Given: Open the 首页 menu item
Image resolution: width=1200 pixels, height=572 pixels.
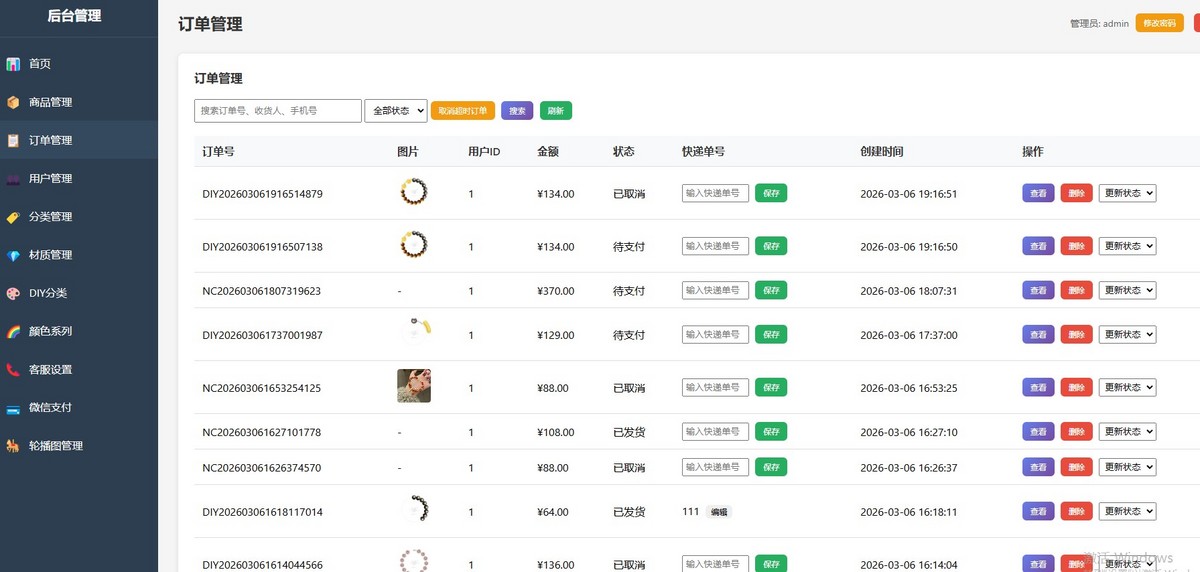Looking at the screenshot, I should [79, 64].
